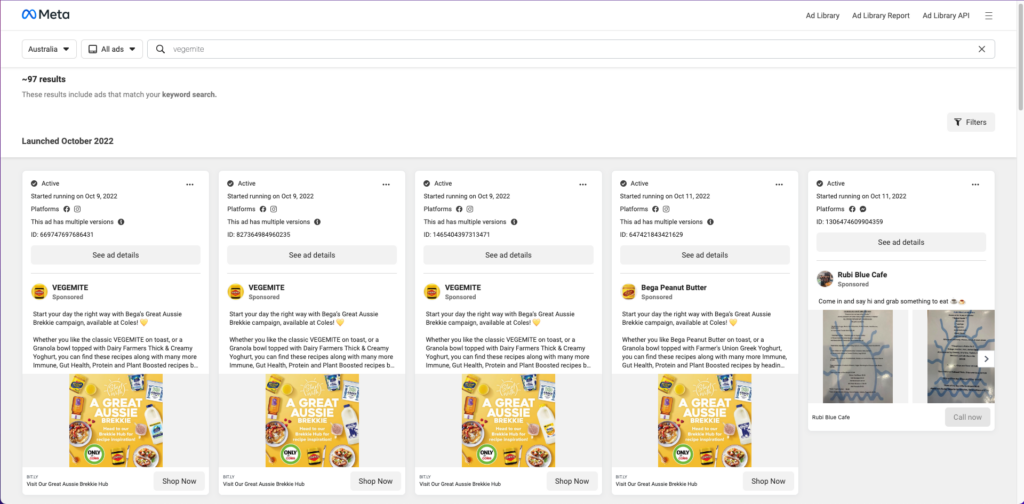Click Rubi Blue Cafe page name link
1024x504 pixels.
[x=862, y=275]
